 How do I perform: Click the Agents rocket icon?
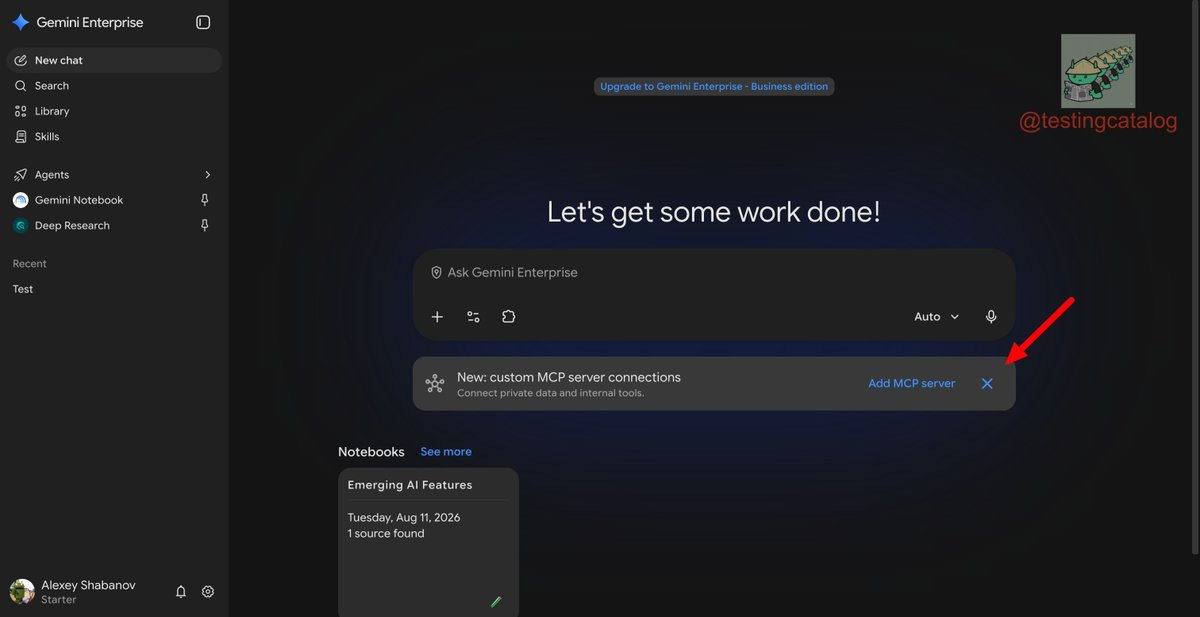[x=20, y=175]
